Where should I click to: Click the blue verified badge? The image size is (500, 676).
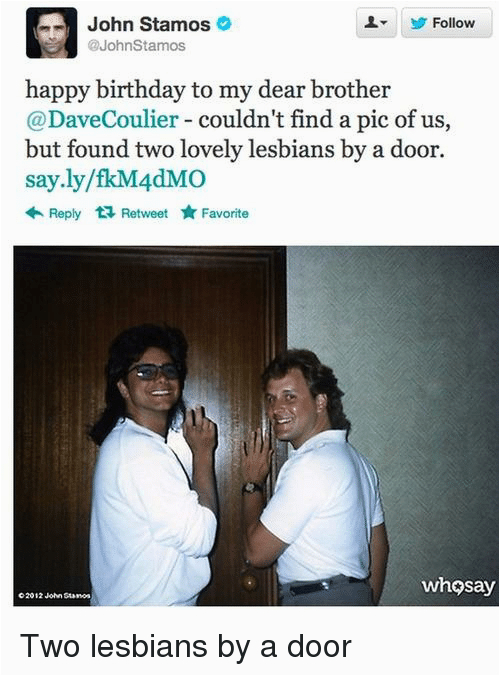224,25
